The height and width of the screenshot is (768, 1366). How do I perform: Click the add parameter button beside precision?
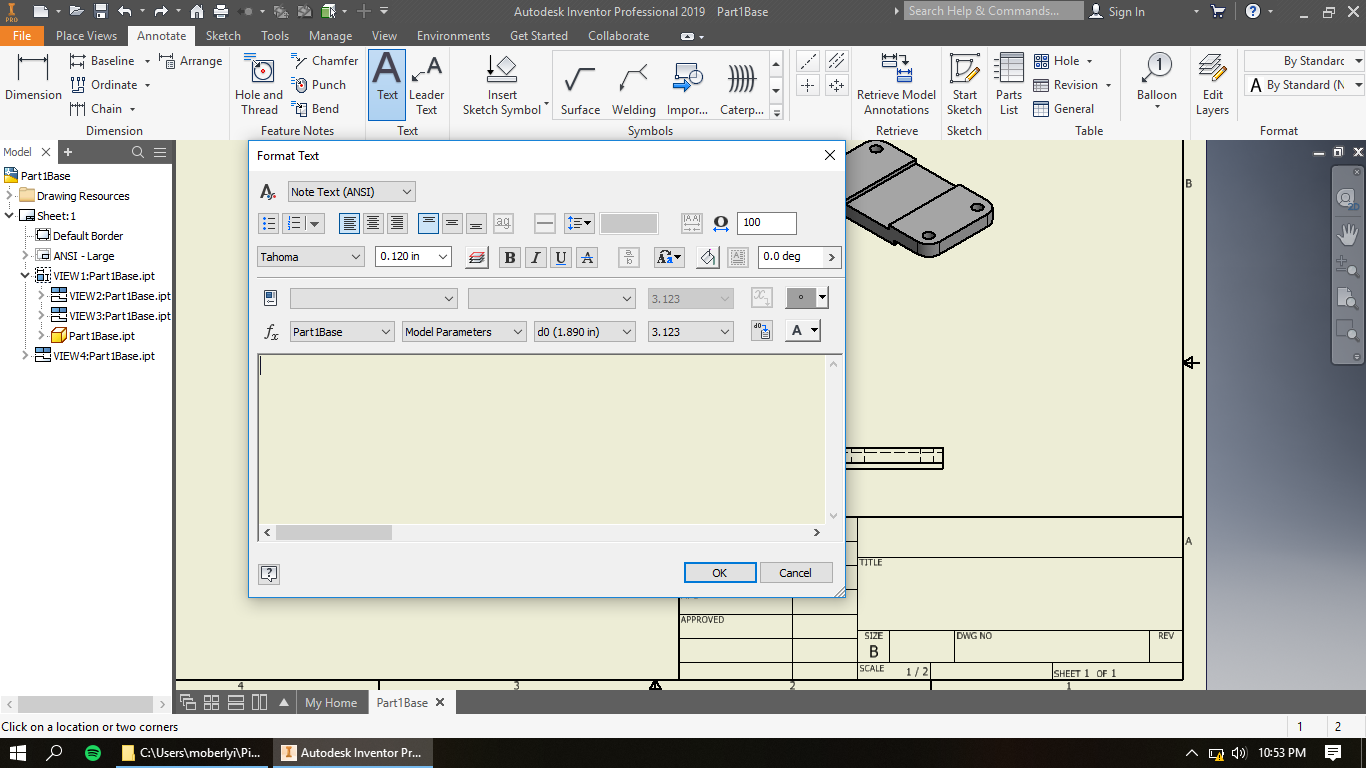(x=761, y=331)
